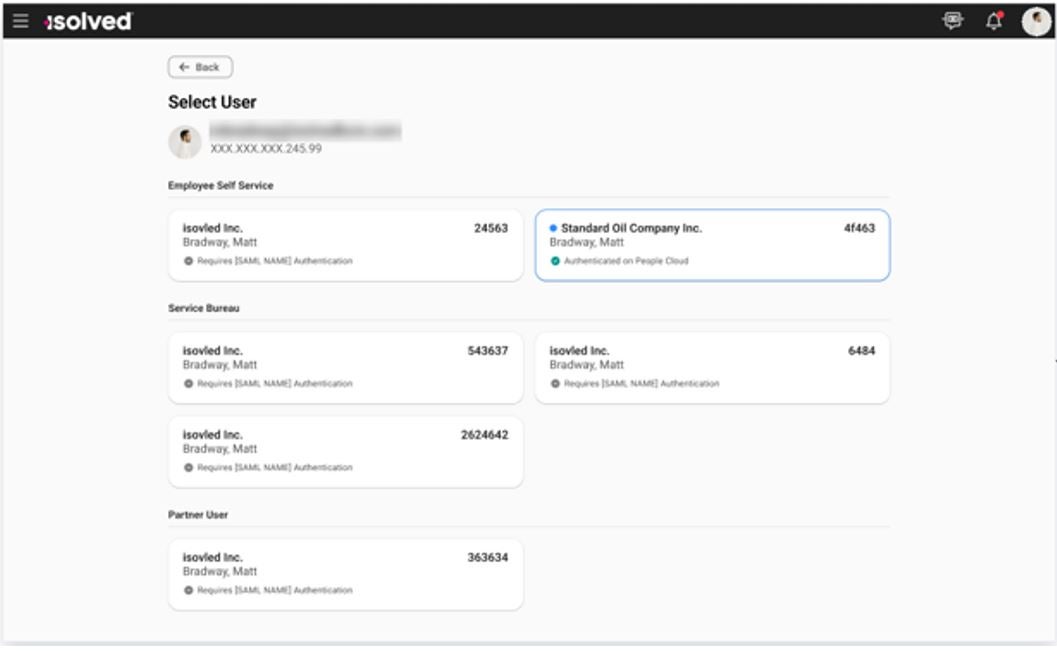Viewport: 1057px width, 651px height.
Task: Click SAML status icon on card 2624642
Action: tap(189, 468)
